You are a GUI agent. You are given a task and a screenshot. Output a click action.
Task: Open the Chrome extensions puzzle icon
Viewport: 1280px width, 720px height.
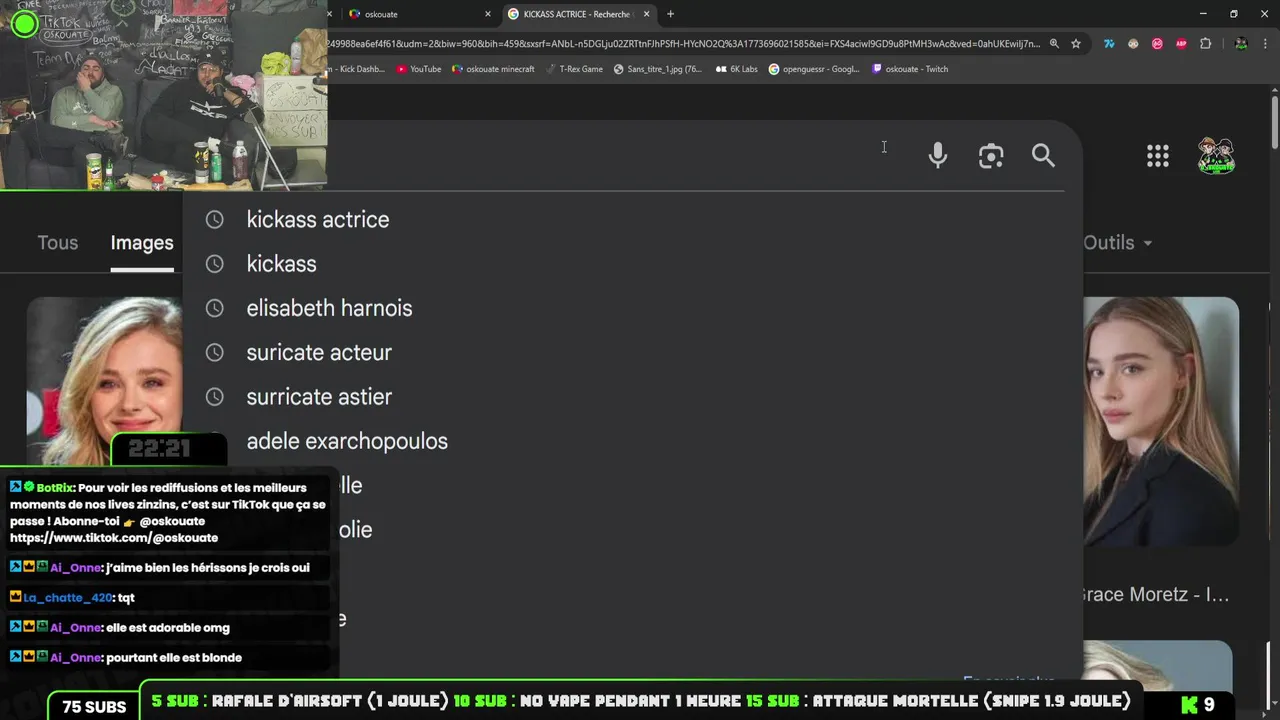(x=1205, y=44)
